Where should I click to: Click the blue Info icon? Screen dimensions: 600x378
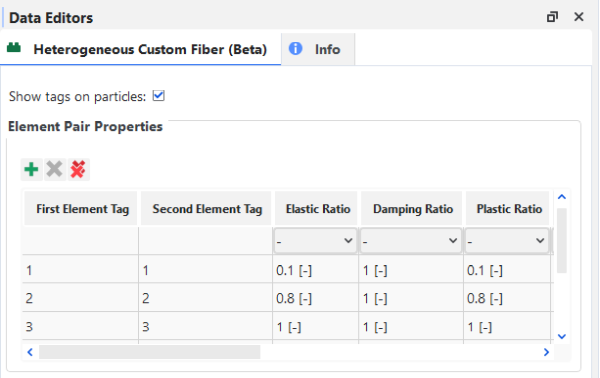click(x=295, y=49)
